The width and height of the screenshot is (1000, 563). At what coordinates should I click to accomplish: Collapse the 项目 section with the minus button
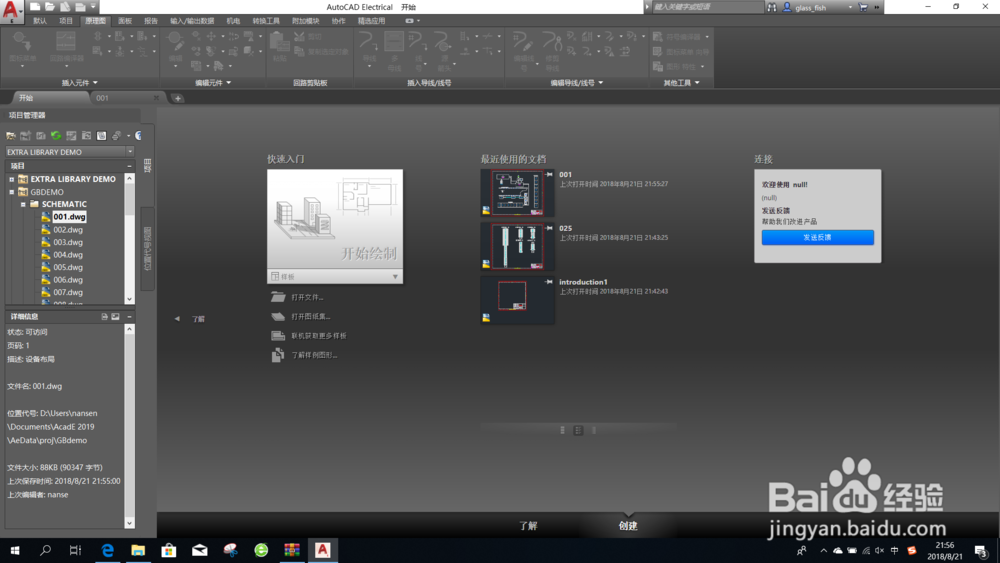point(129,166)
